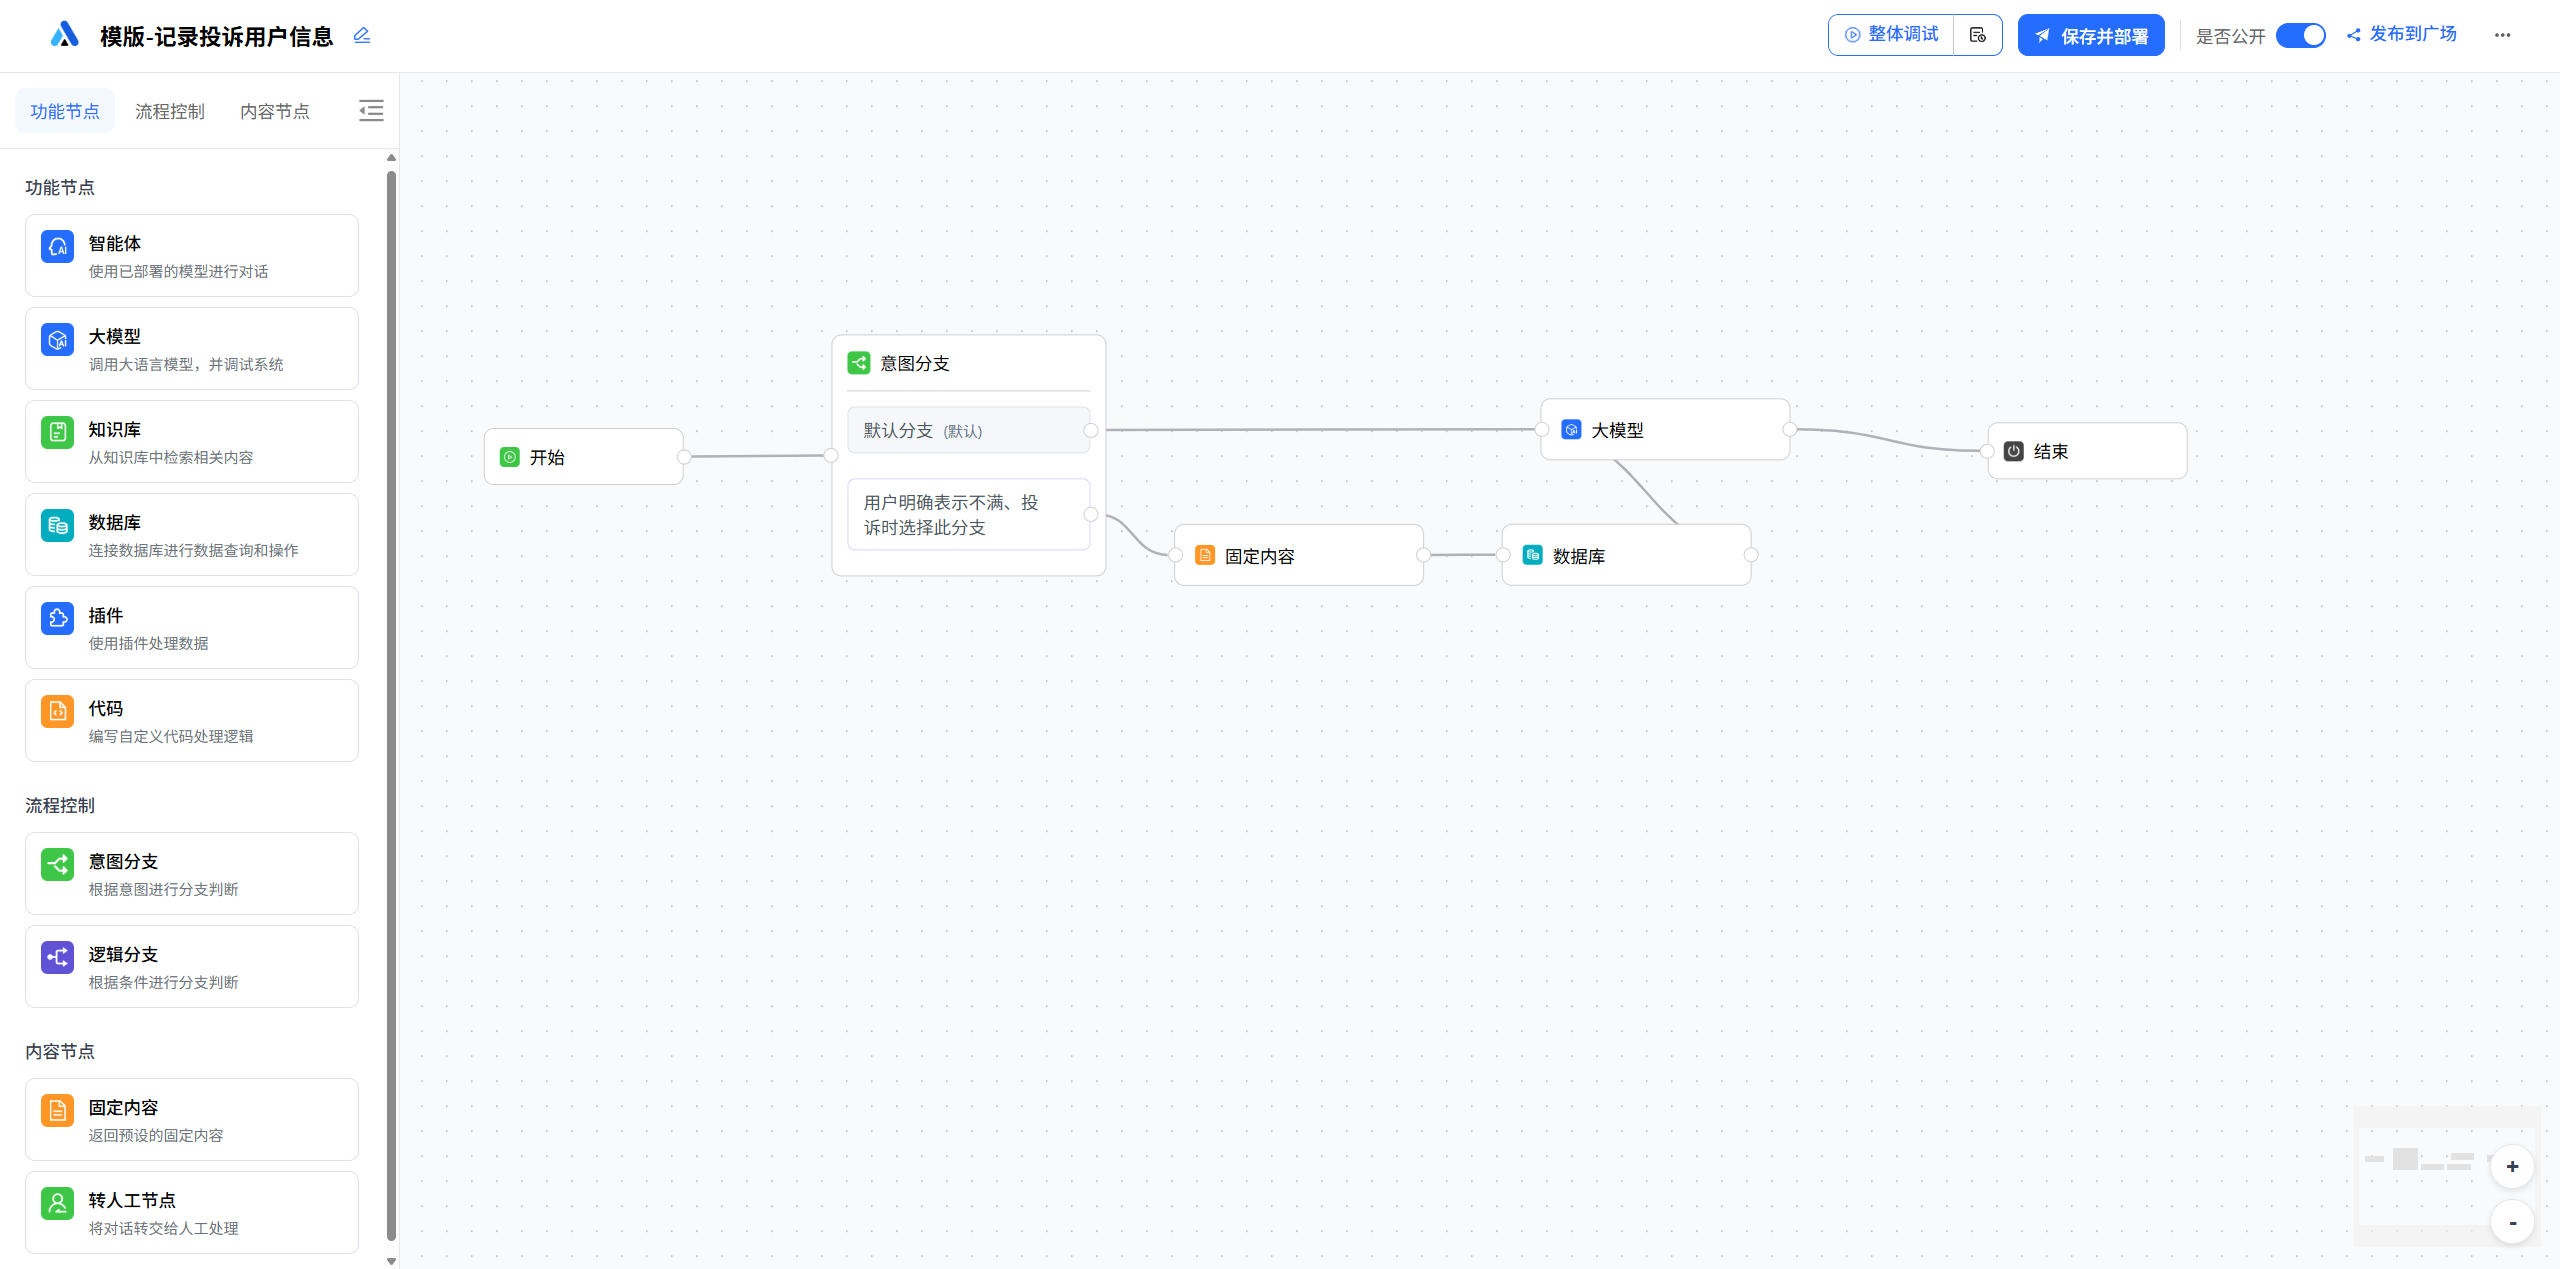The width and height of the screenshot is (2560, 1269).
Task: Collapse the sidebar using the indent icon
Action: [x=371, y=111]
